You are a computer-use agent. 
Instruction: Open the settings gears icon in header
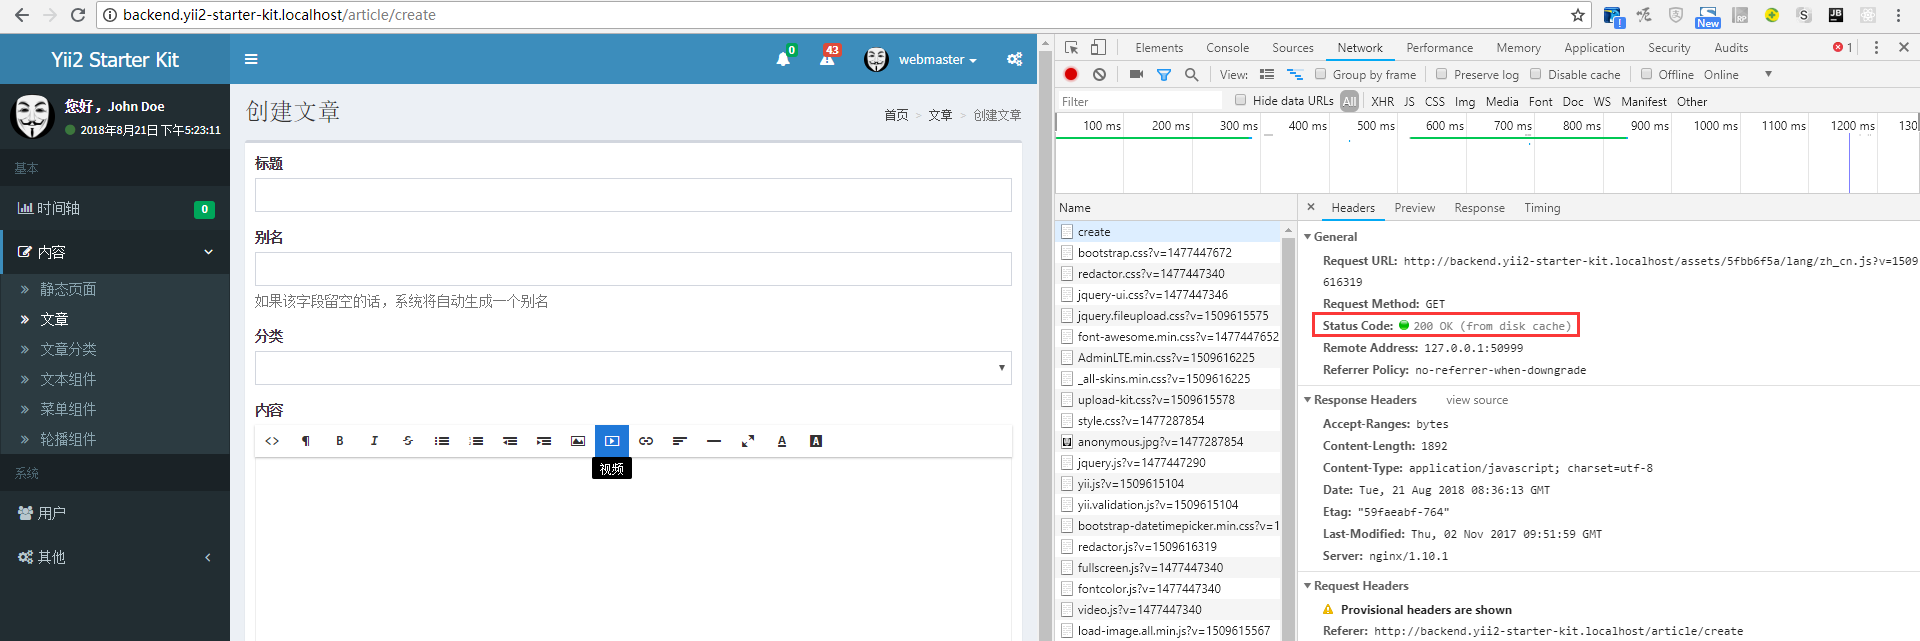[x=1014, y=59]
